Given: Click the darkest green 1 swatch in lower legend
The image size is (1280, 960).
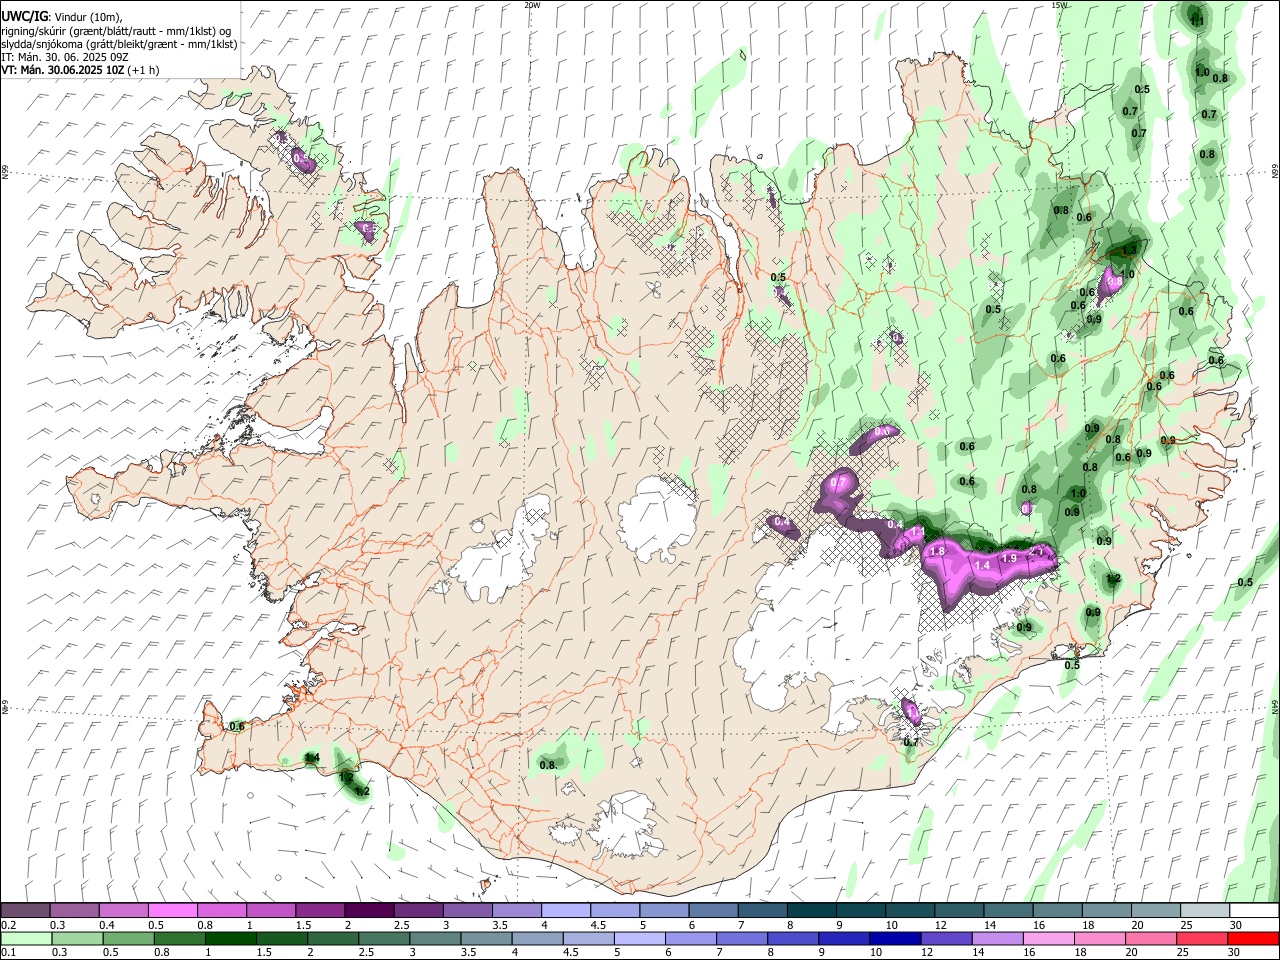Looking at the screenshot, I should point(231,939).
